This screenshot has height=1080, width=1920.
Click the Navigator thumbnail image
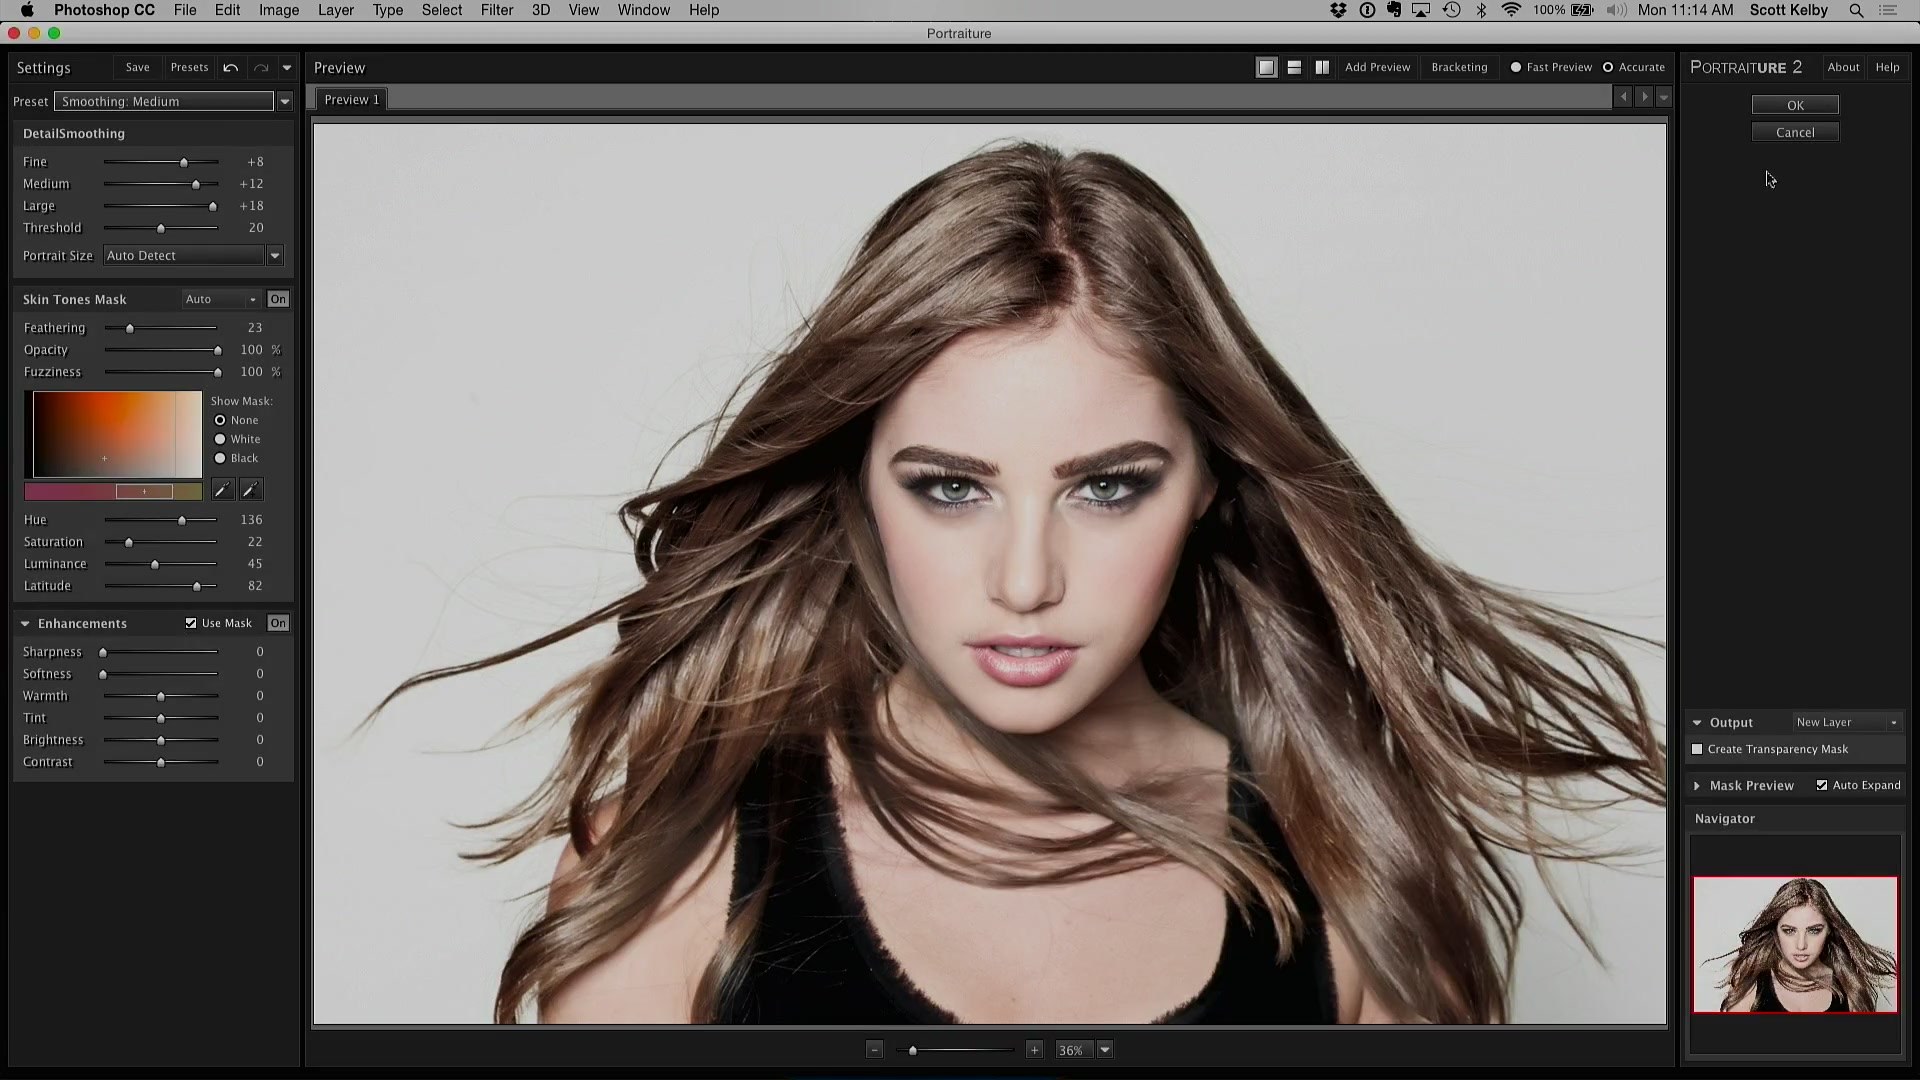[1795, 945]
